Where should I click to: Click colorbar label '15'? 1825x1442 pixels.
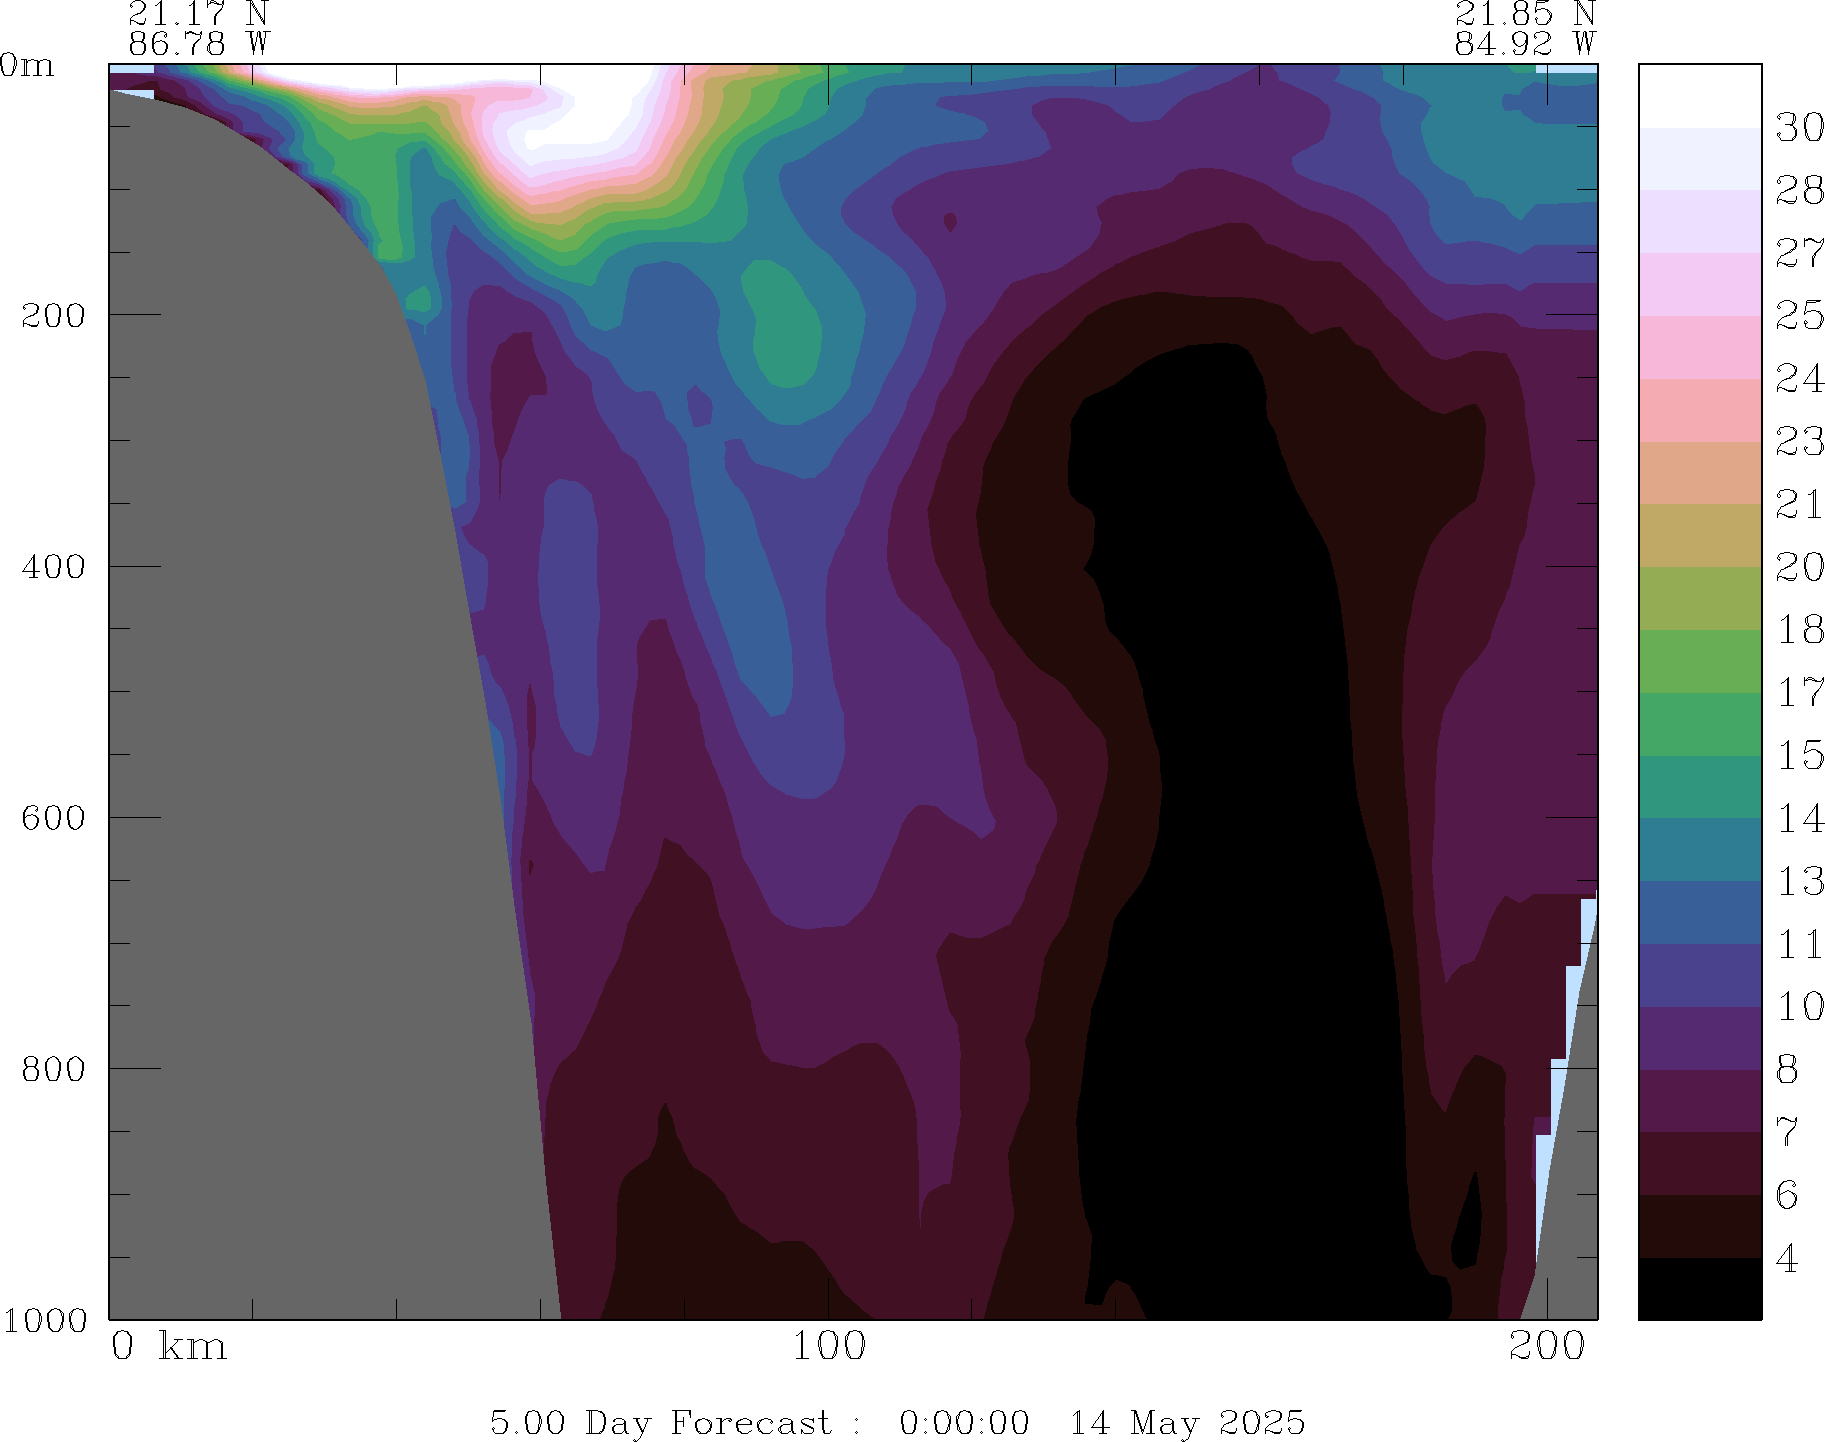click(x=1800, y=756)
